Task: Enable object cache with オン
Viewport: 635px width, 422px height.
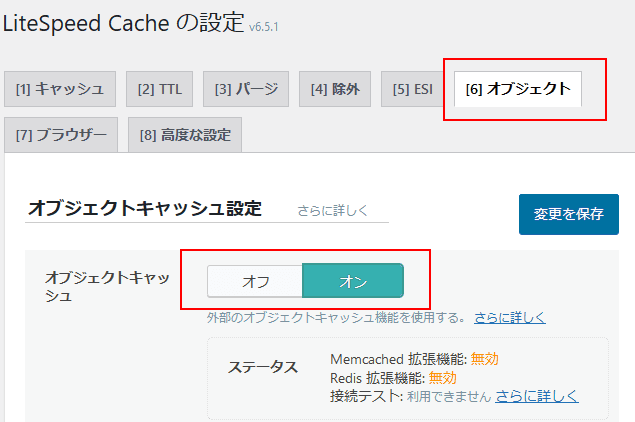Action: (x=353, y=281)
